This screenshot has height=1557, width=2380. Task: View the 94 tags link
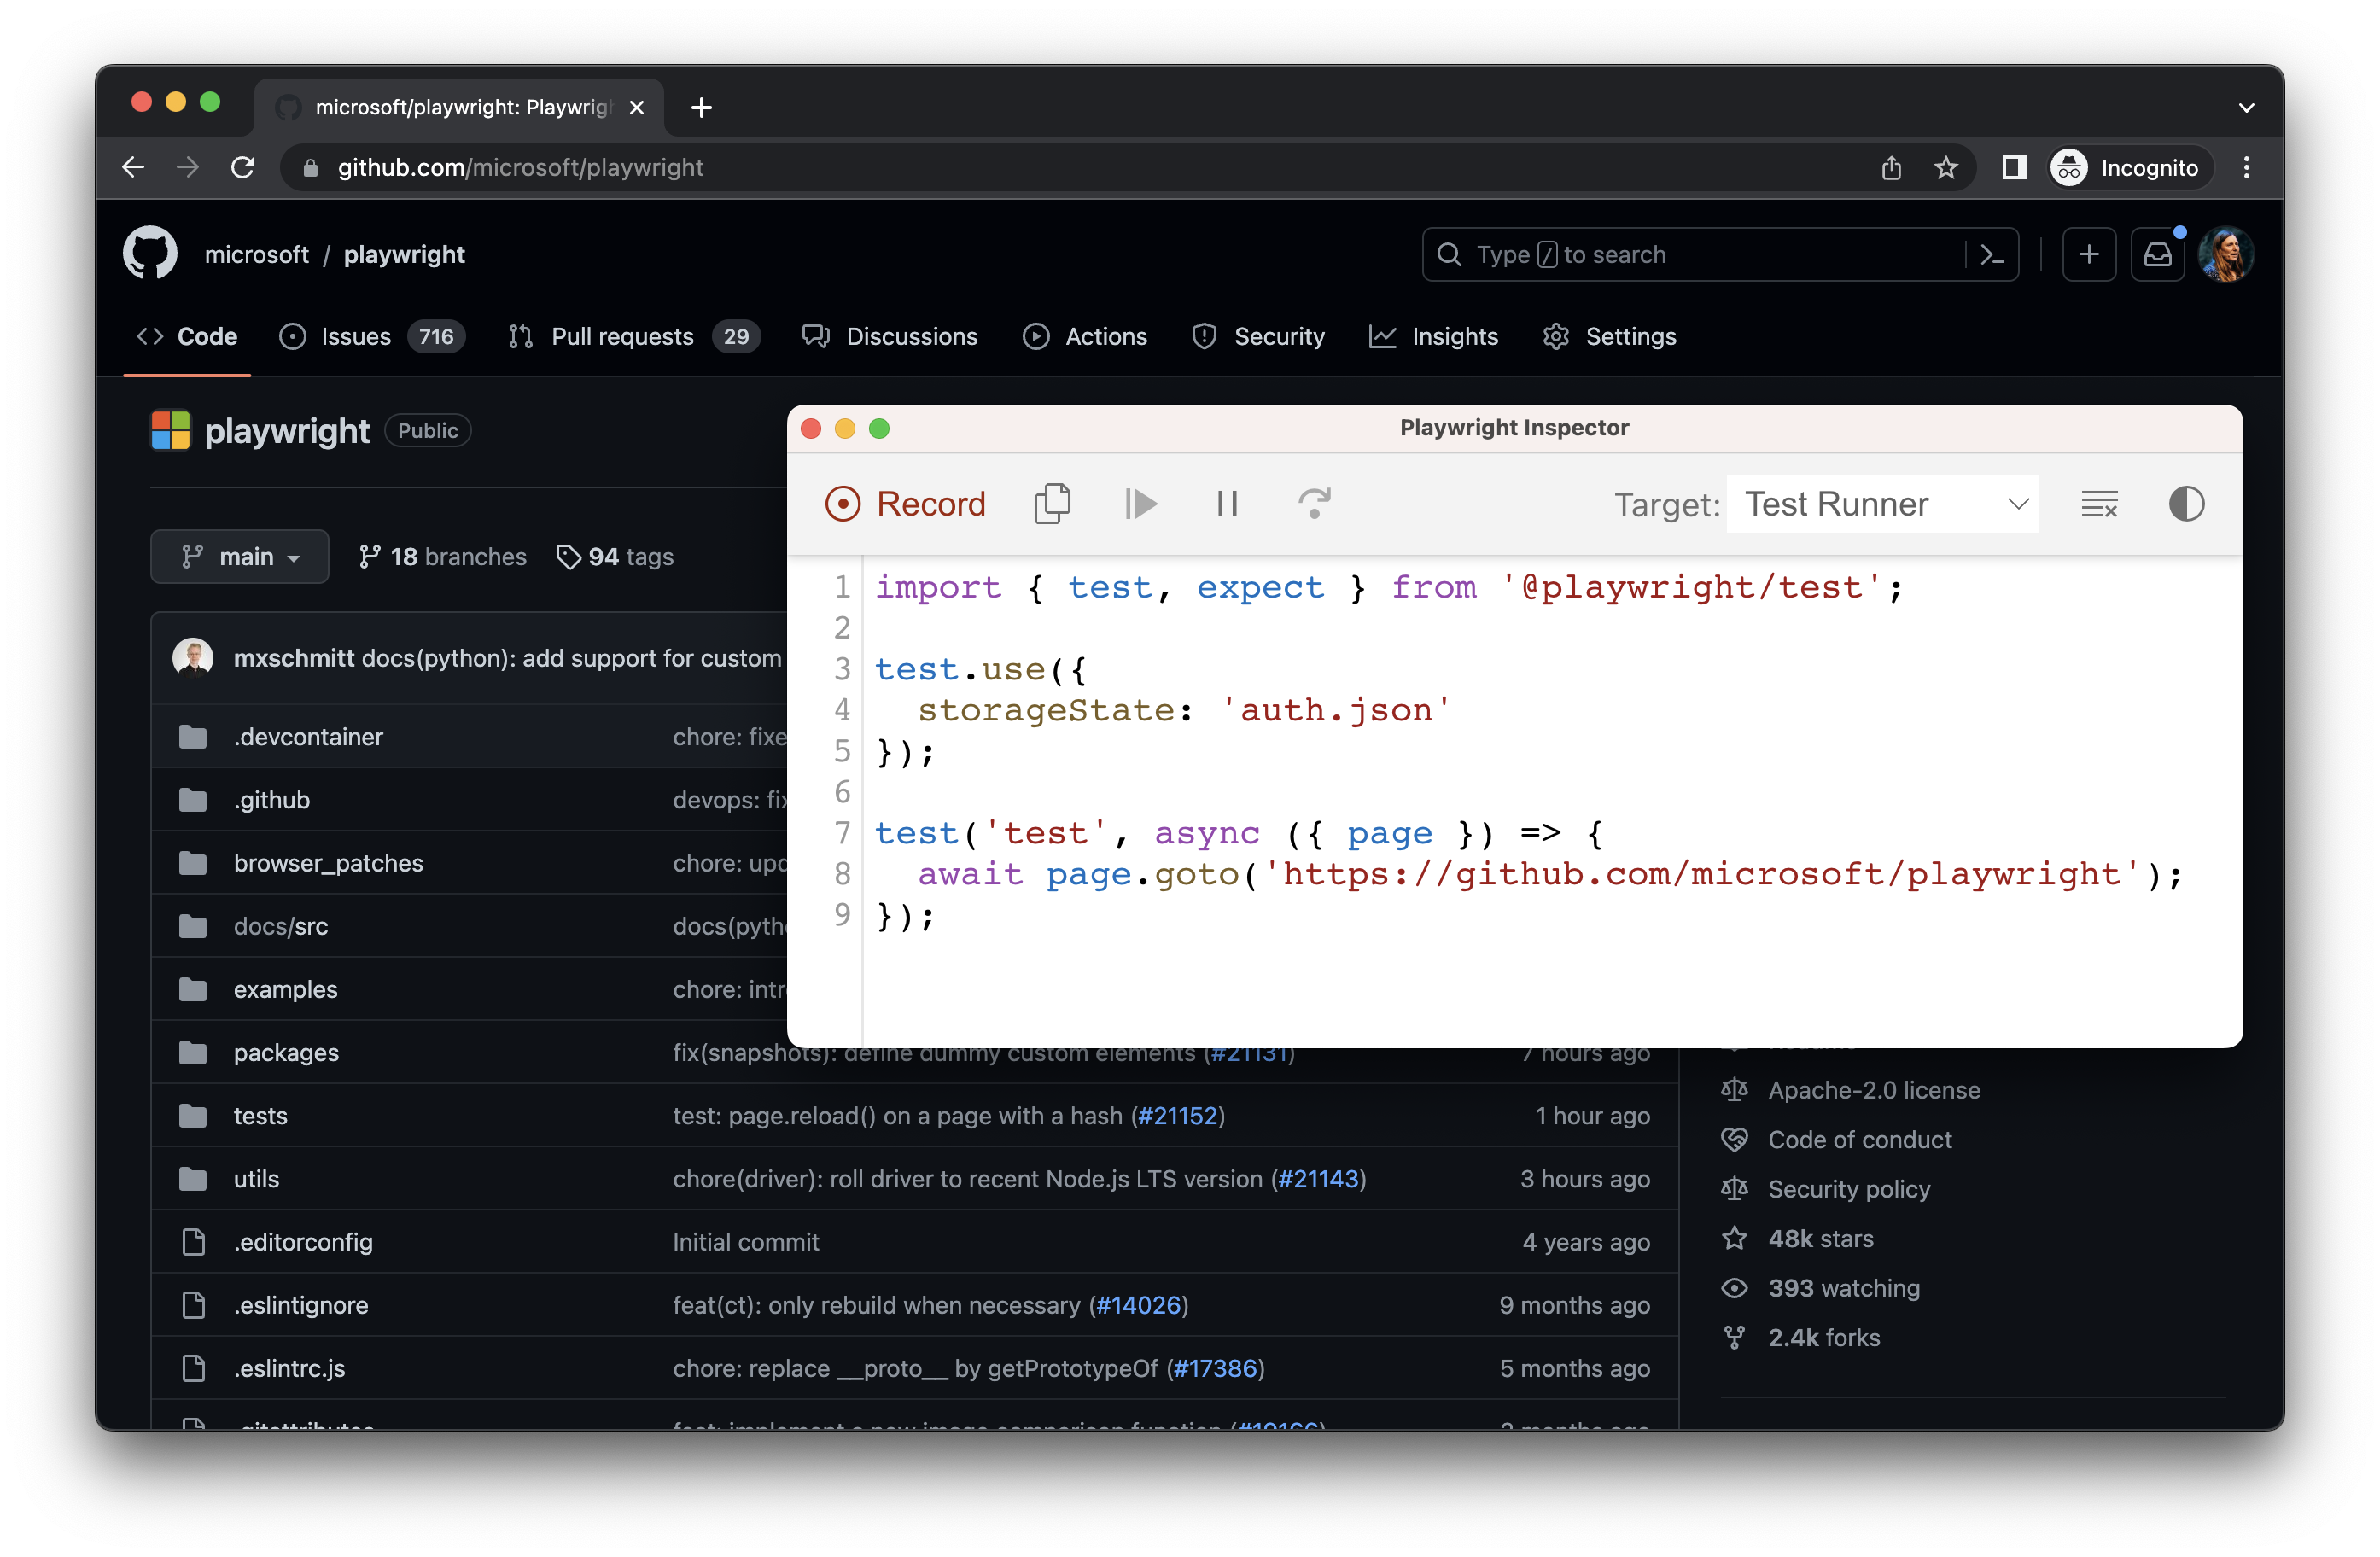(x=615, y=557)
